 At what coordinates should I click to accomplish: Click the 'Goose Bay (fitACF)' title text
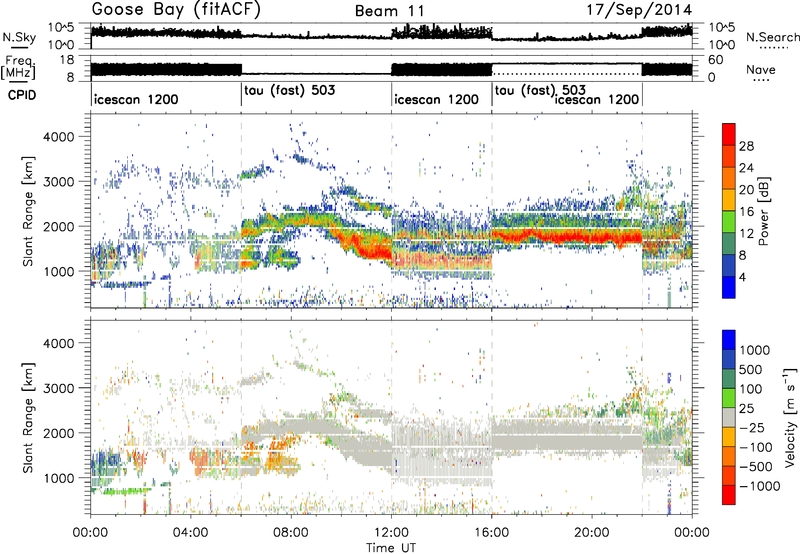176,10
